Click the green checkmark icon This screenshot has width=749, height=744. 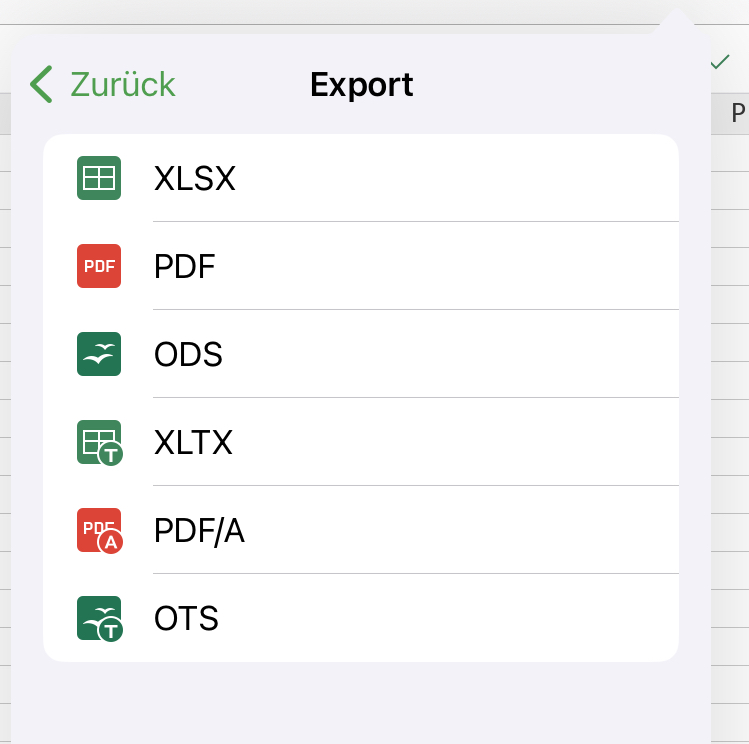(720, 62)
